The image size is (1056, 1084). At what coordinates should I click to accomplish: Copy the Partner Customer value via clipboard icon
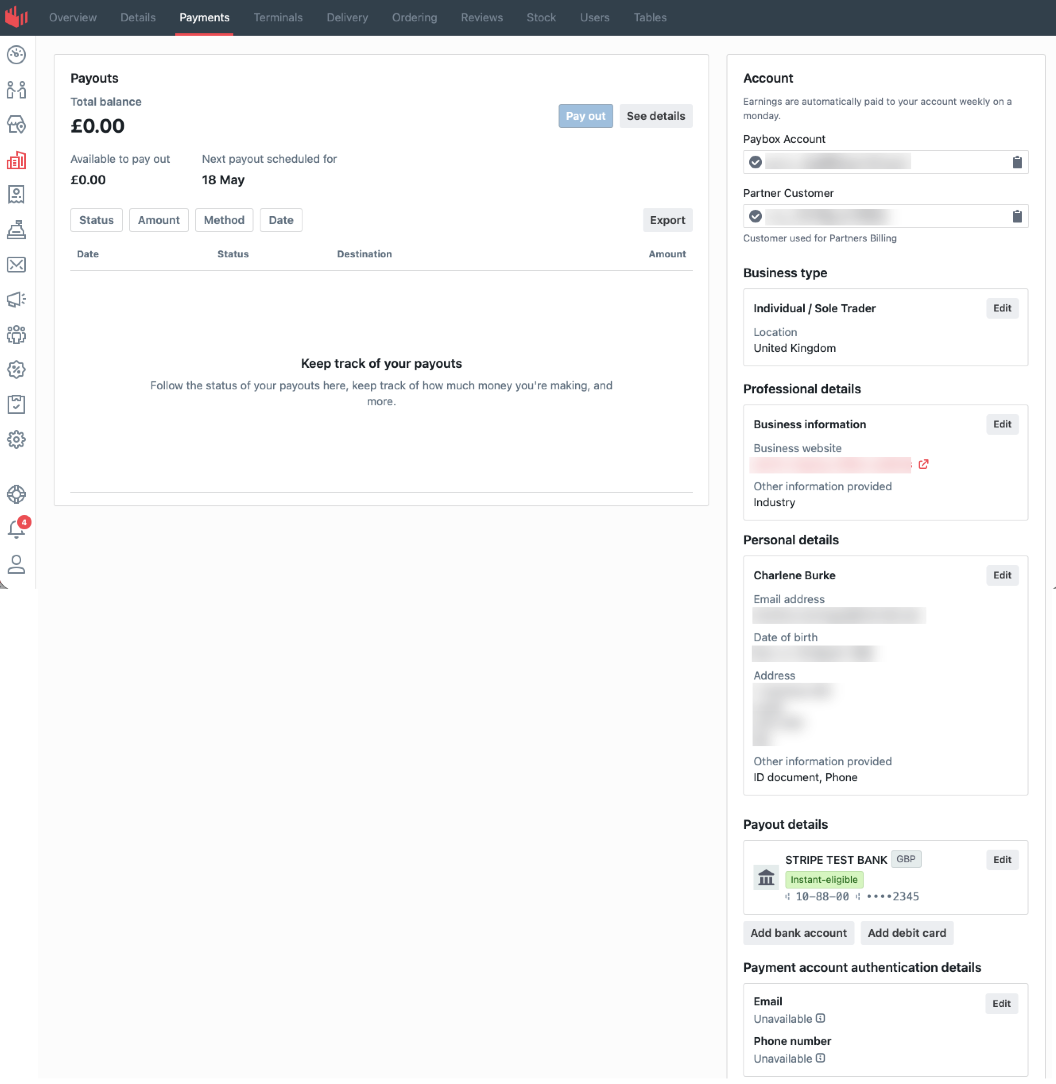[1017, 216]
